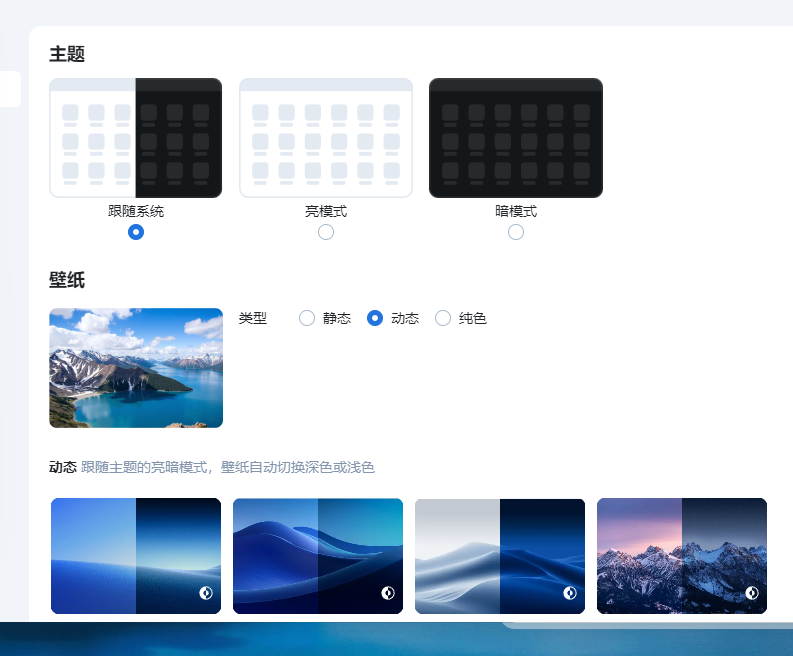Click the 纯色 label text
Viewport: 793px width, 656px height.
[472, 318]
